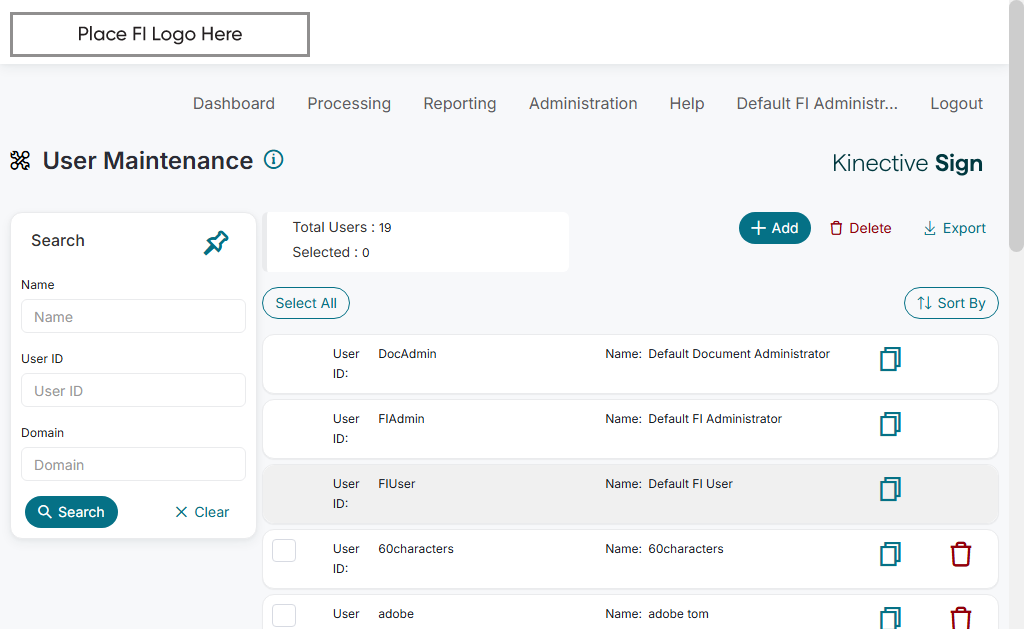The width and height of the screenshot is (1024, 629).
Task: Toggle the pin icon on Search panel
Action: point(216,242)
